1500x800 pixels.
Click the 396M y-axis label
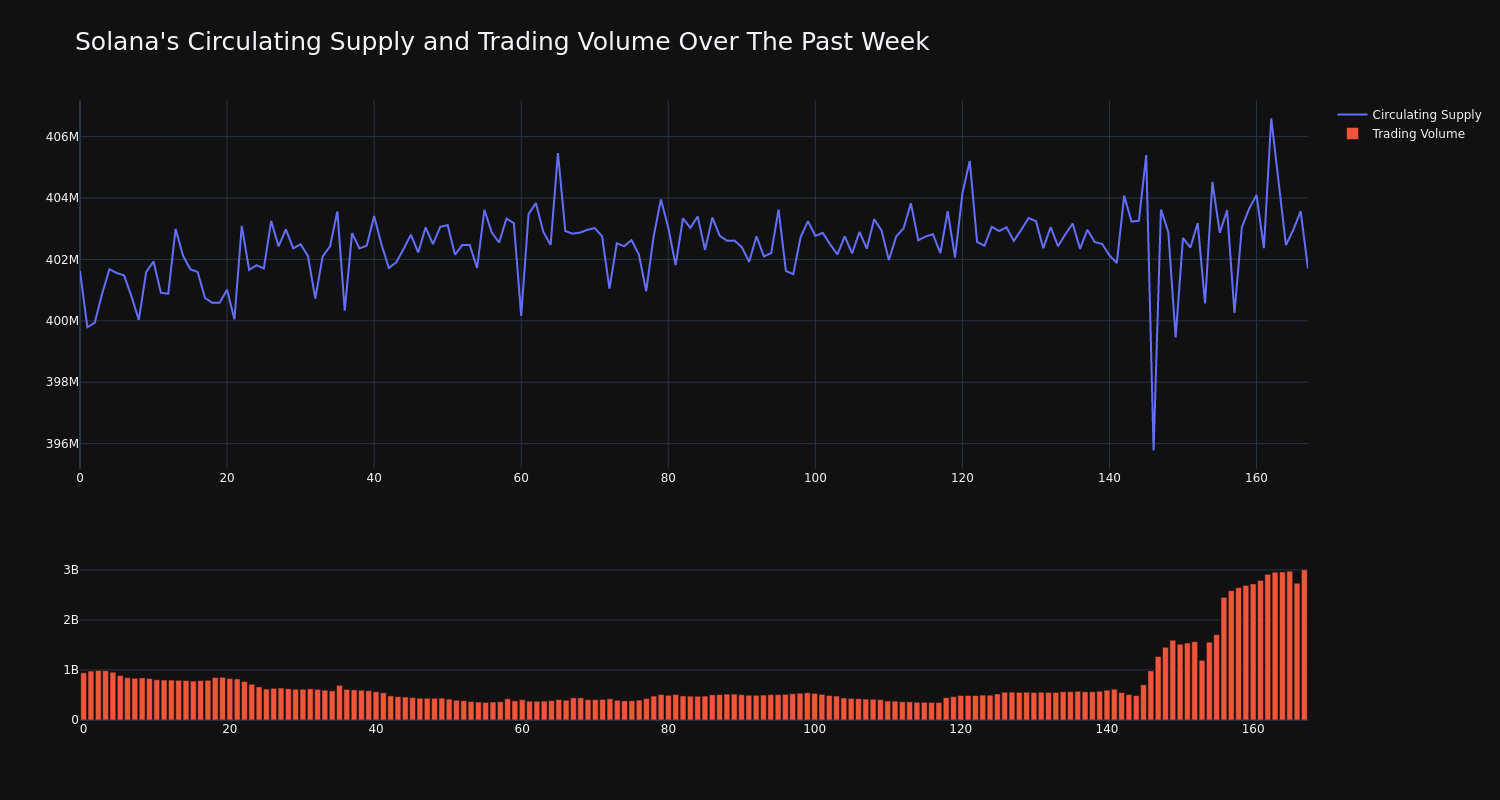point(63,444)
